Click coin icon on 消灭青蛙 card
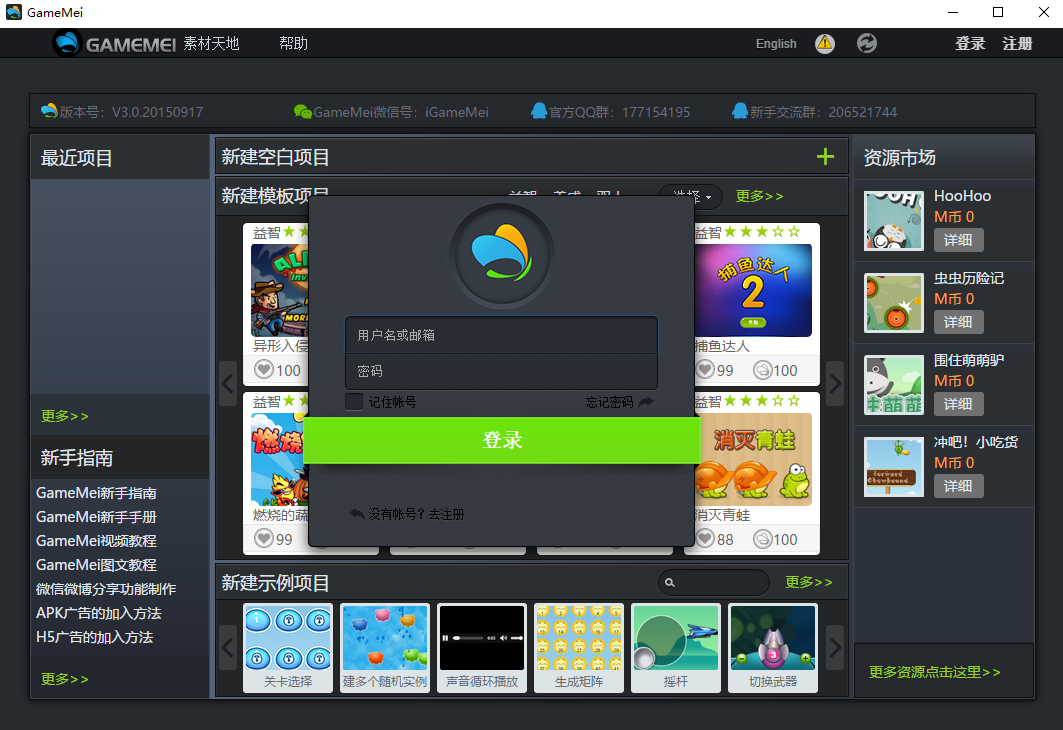Screen dimensions: 1063x730 click(x=763, y=540)
